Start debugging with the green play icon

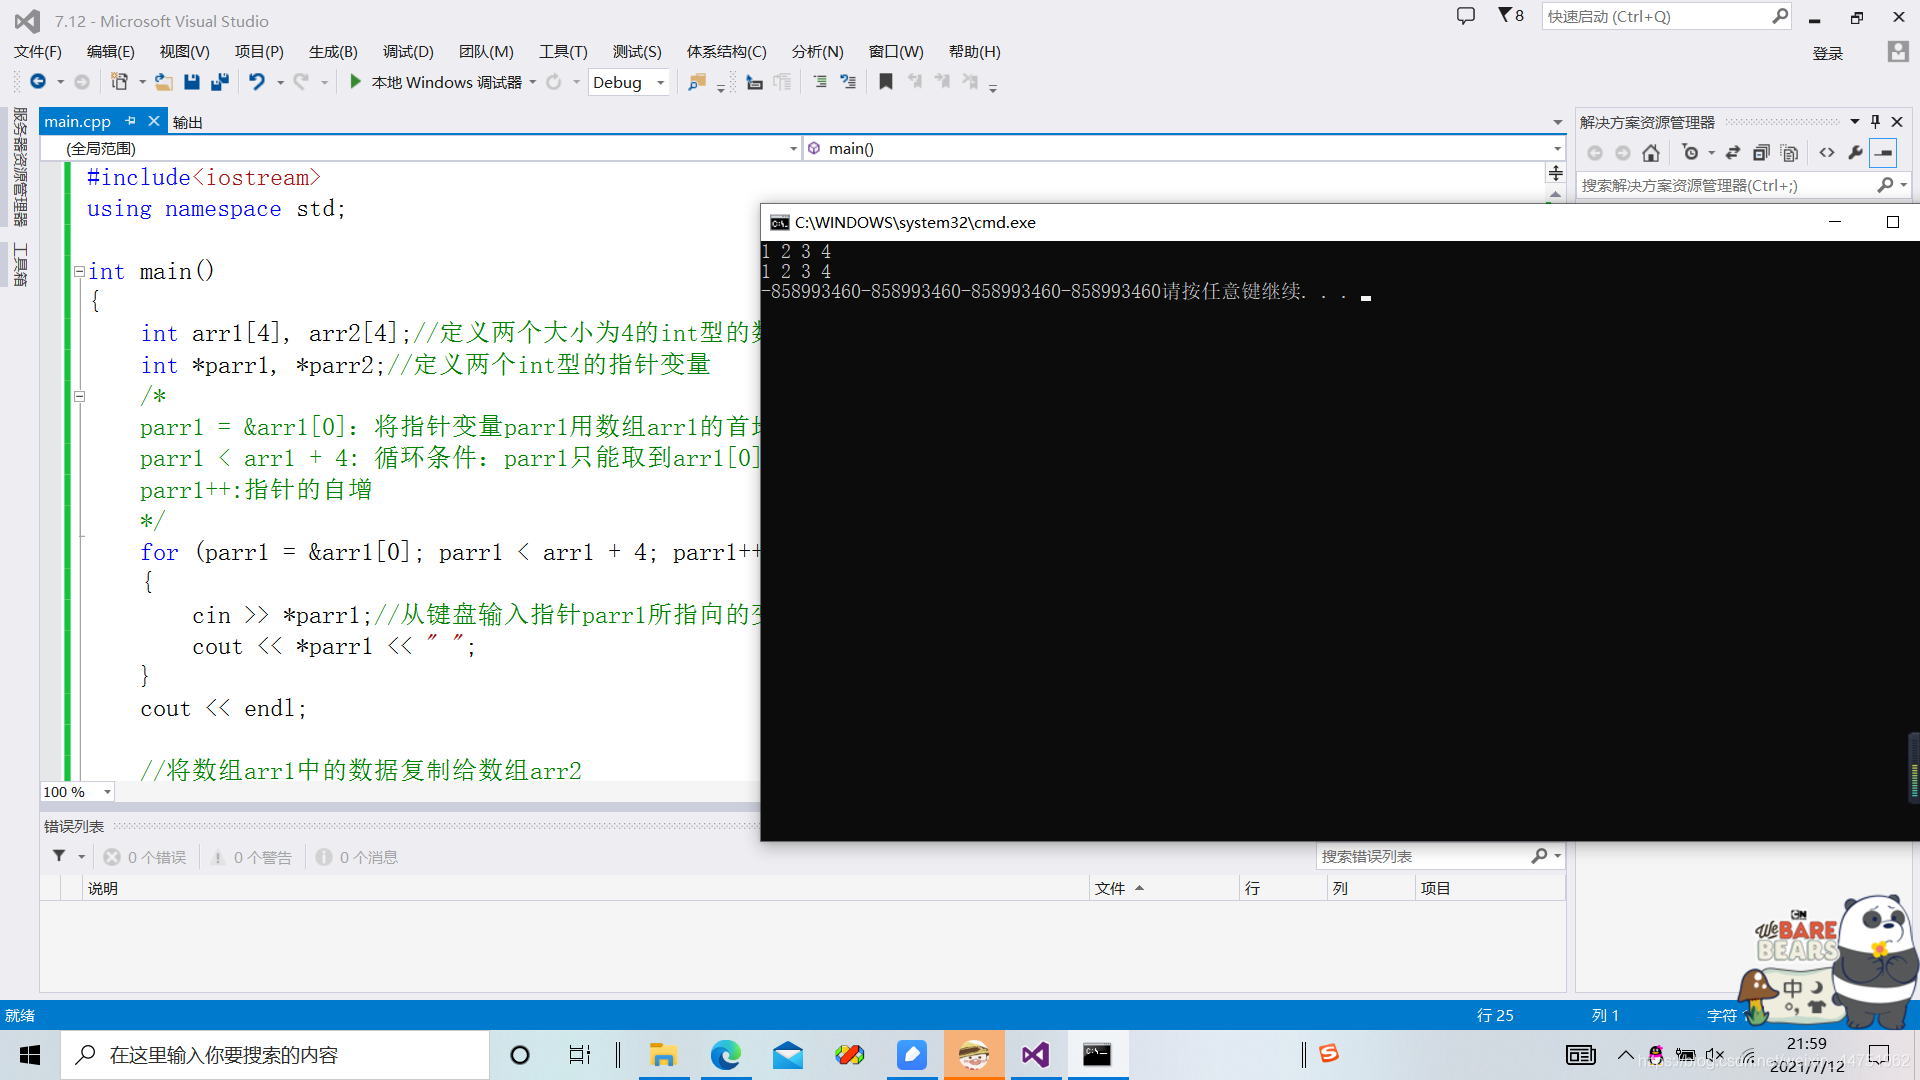[355, 82]
